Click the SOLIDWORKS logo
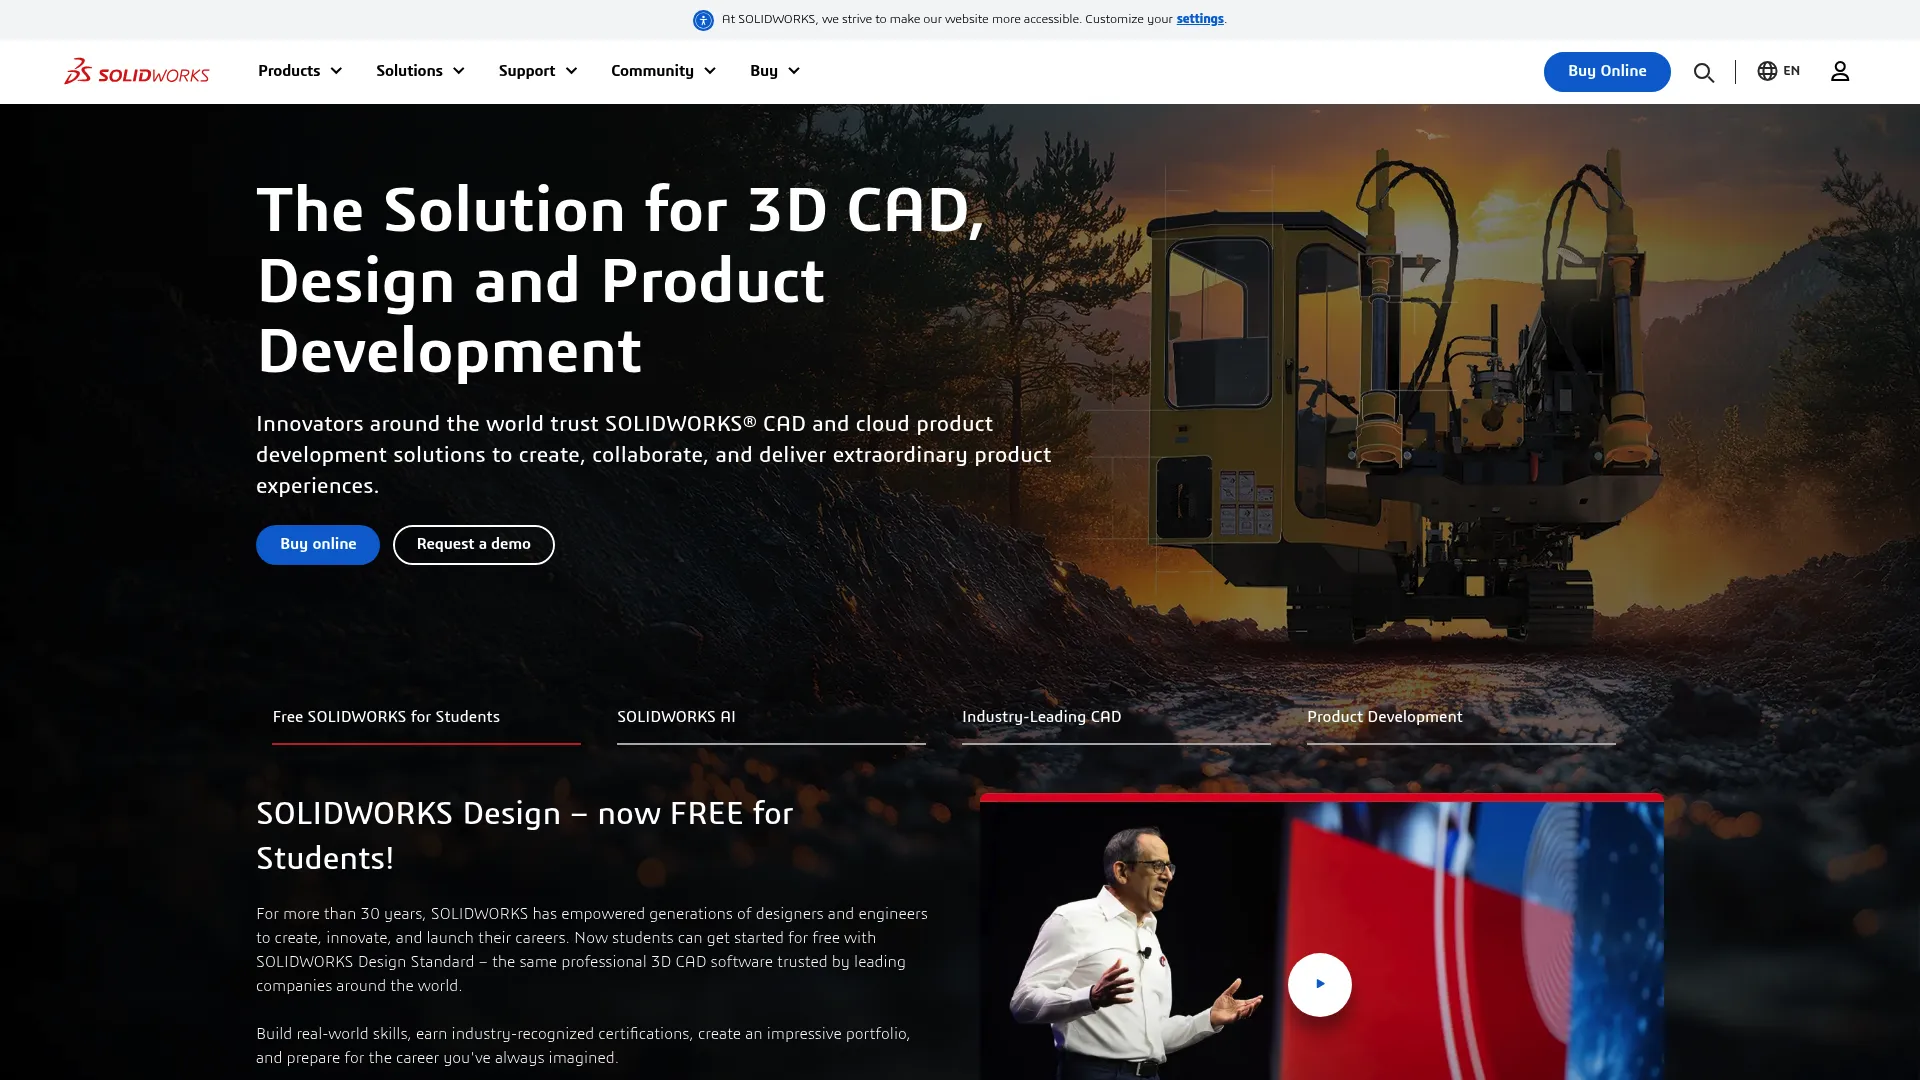 [137, 71]
